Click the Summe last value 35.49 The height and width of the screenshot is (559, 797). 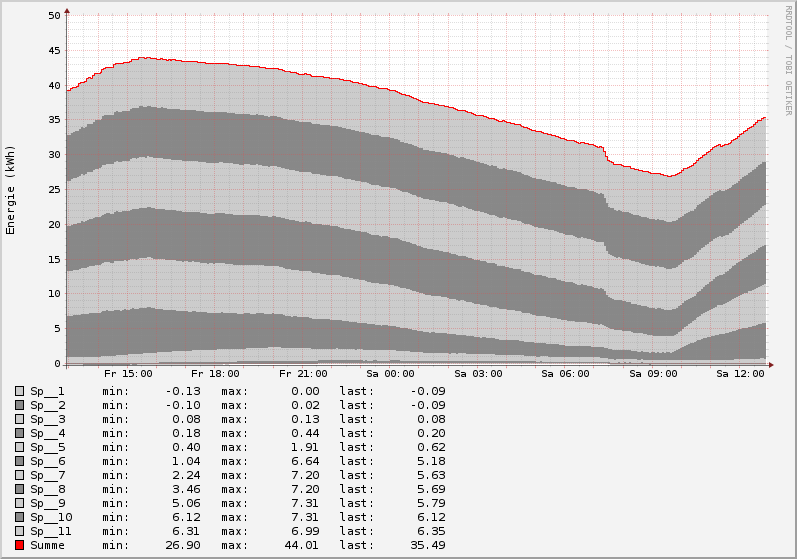click(427, 545)
